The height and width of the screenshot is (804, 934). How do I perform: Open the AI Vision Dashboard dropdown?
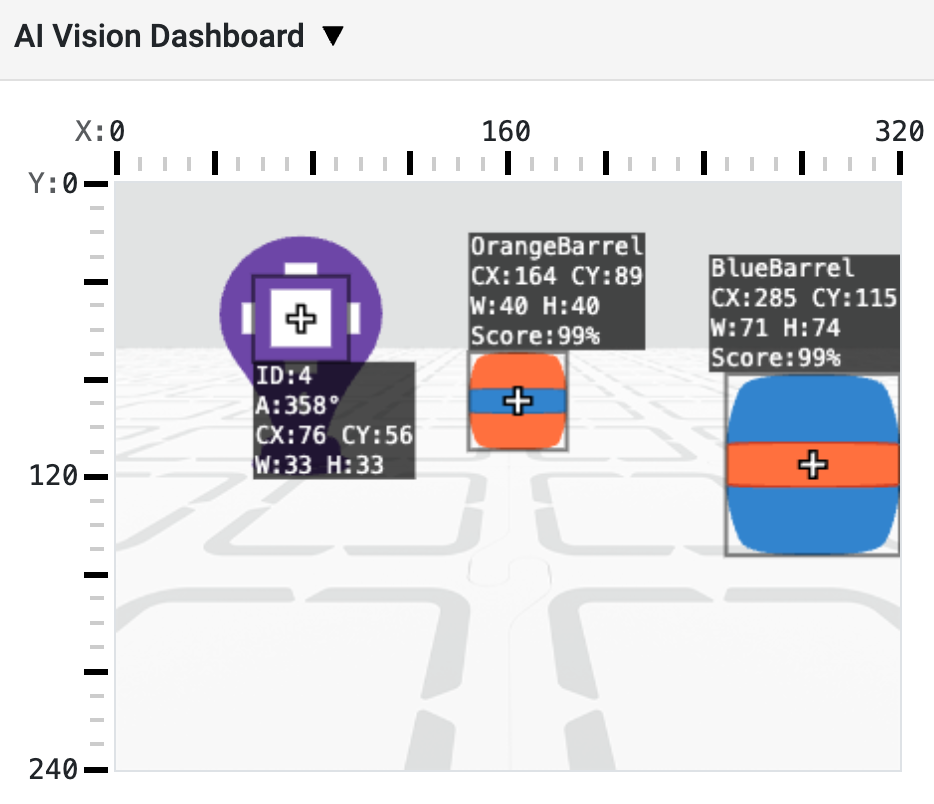tap(333, 35)
